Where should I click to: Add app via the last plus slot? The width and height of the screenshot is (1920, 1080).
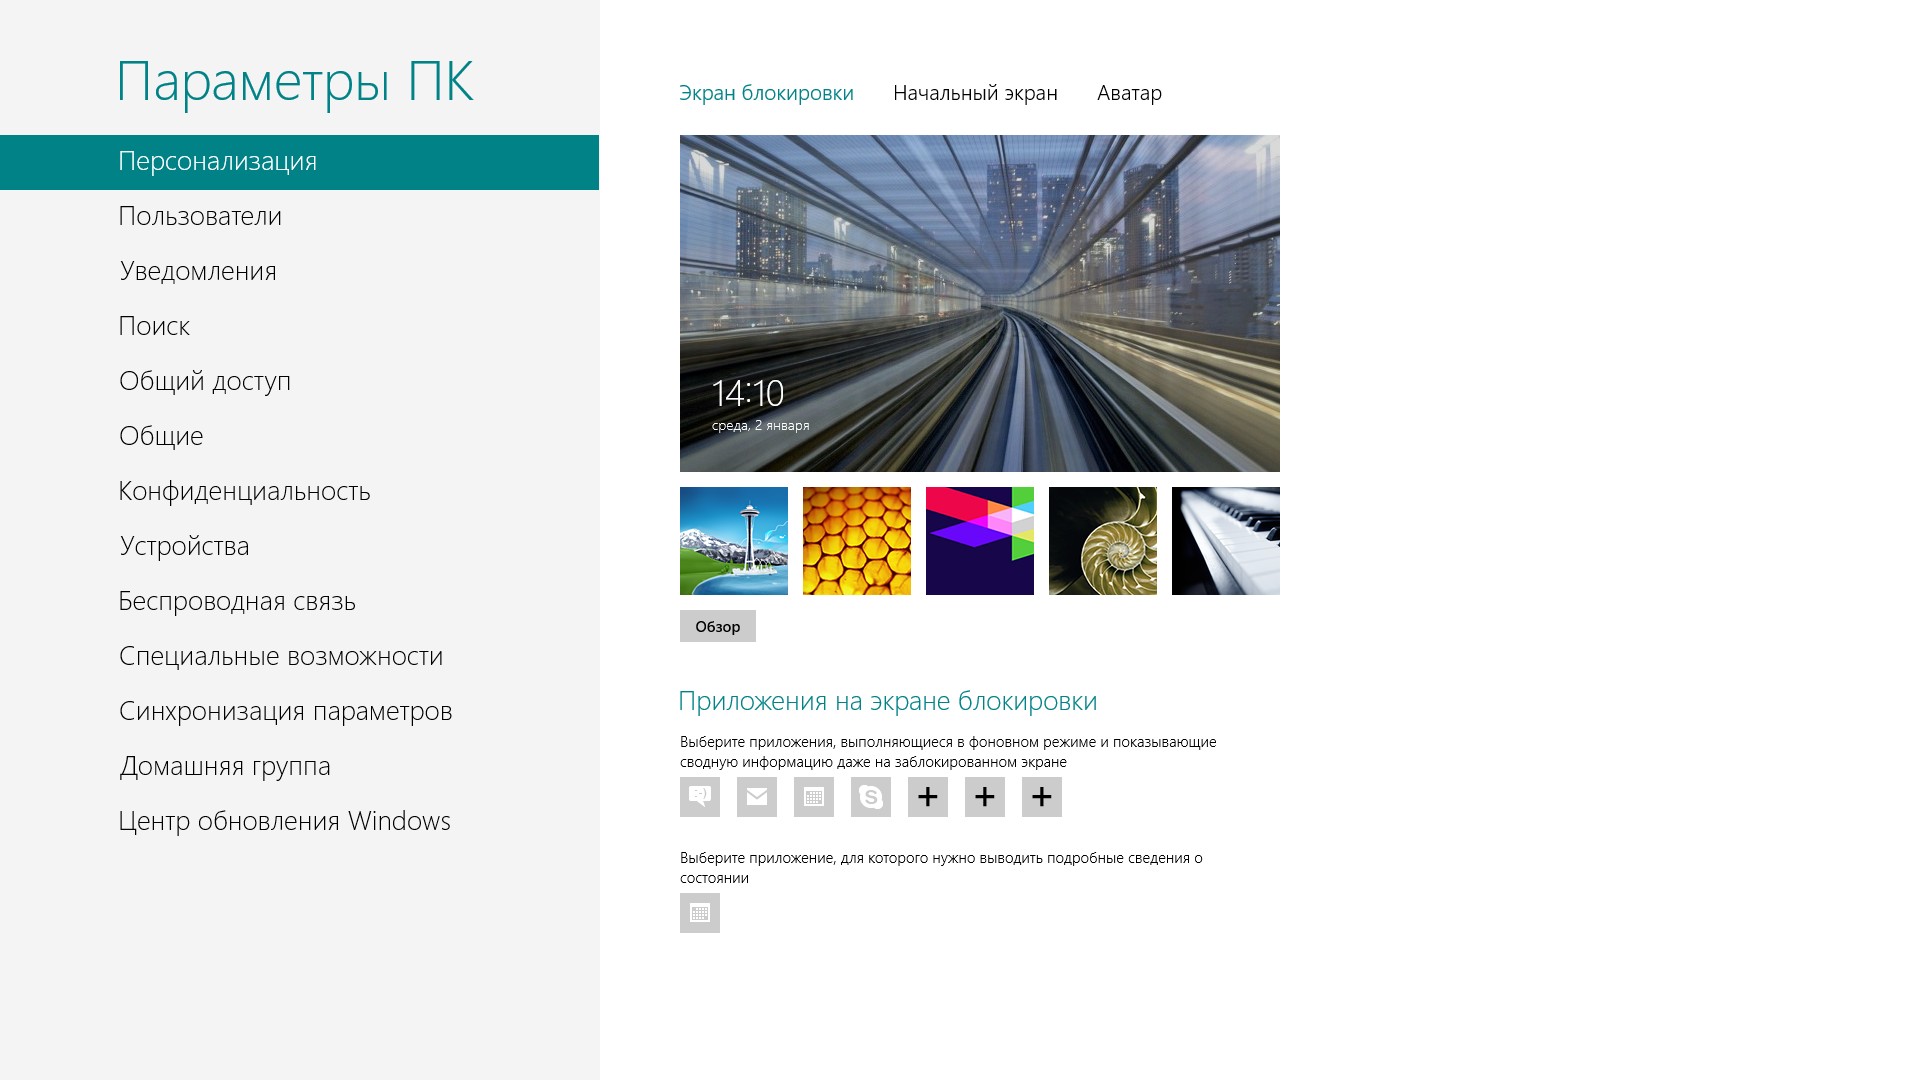coord(1041,797)
